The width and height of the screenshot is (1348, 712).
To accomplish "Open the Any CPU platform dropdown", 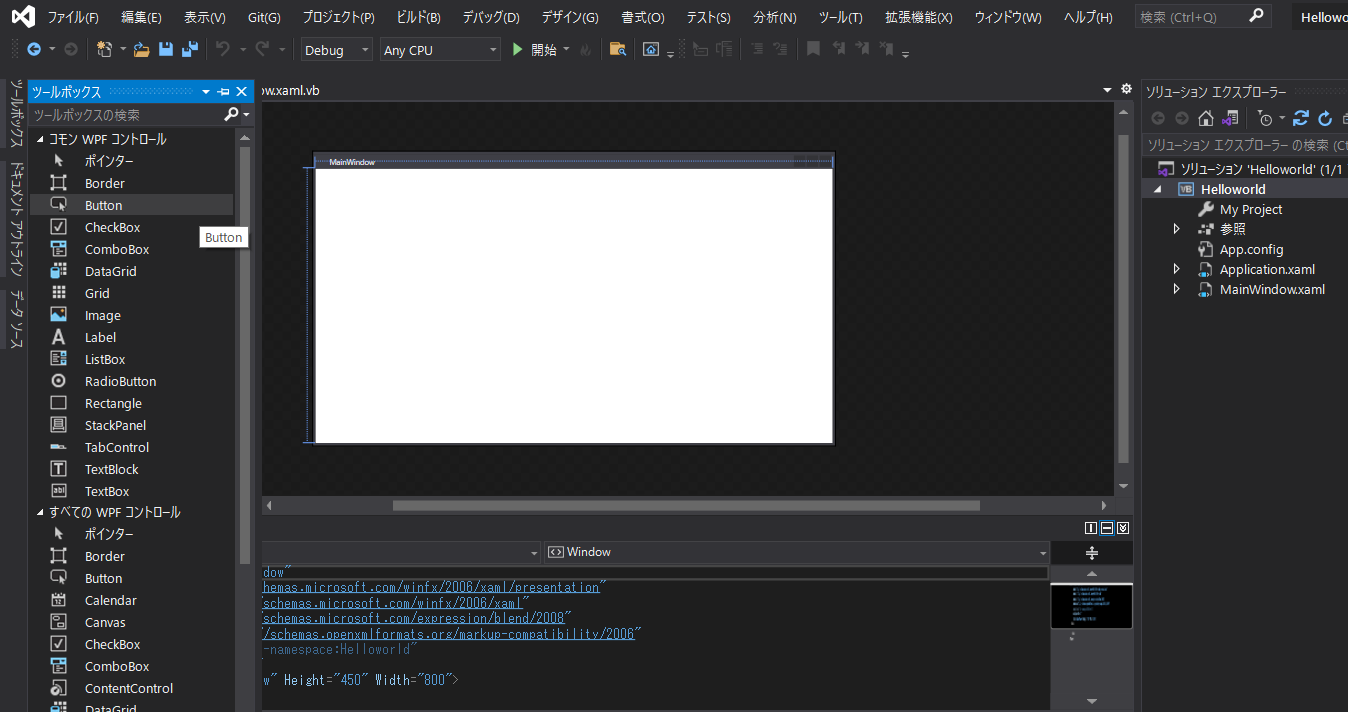I will (x=440, y=50).
